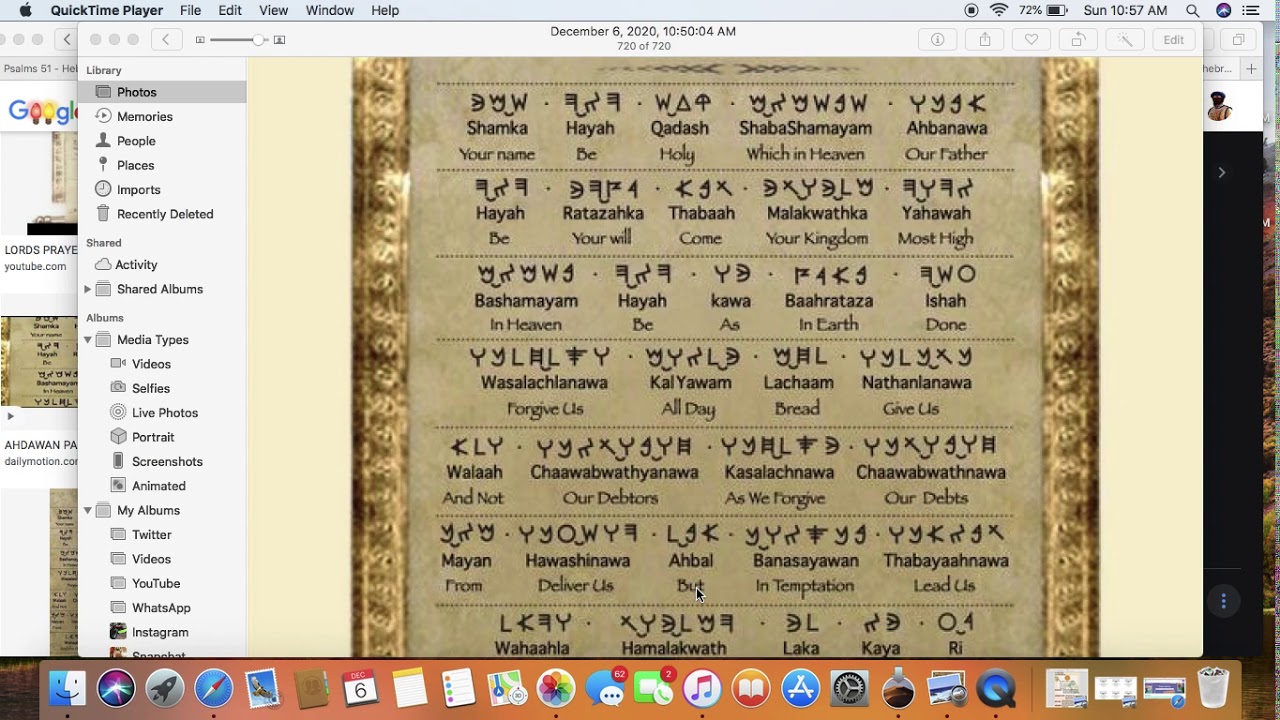
Task: Rotate the photo using toolbar rotate icon
Action: tap(1078, 40)
